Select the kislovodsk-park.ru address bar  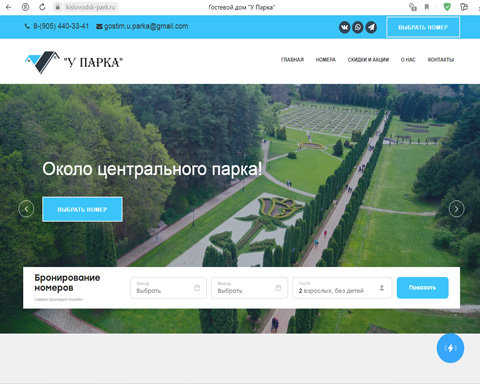click(x=90, y=7)
